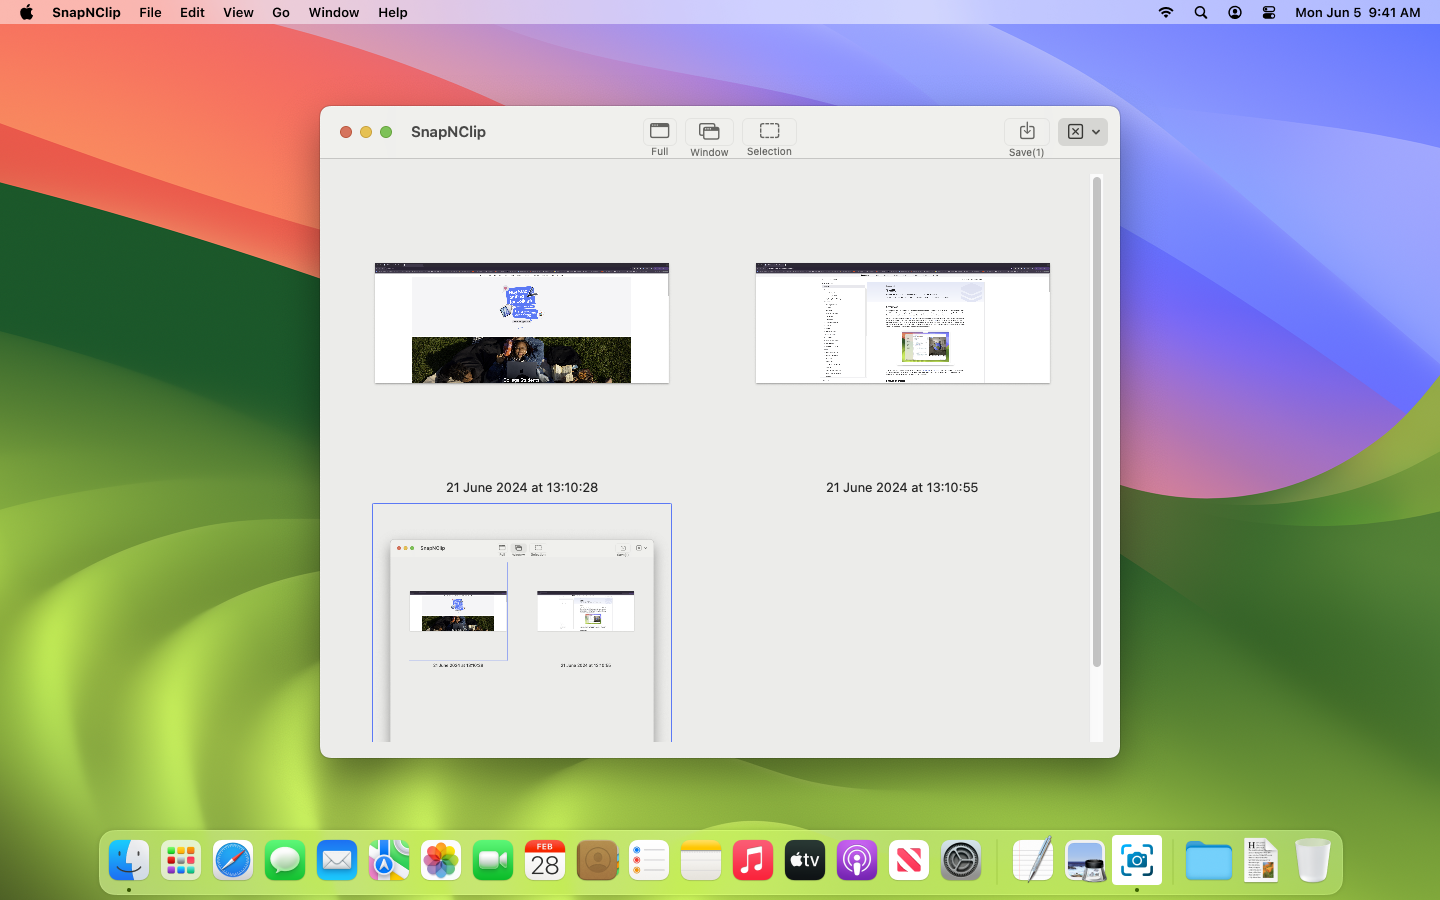Open the Window menu
Screen dimensions: 1440x900
[334, 12]
